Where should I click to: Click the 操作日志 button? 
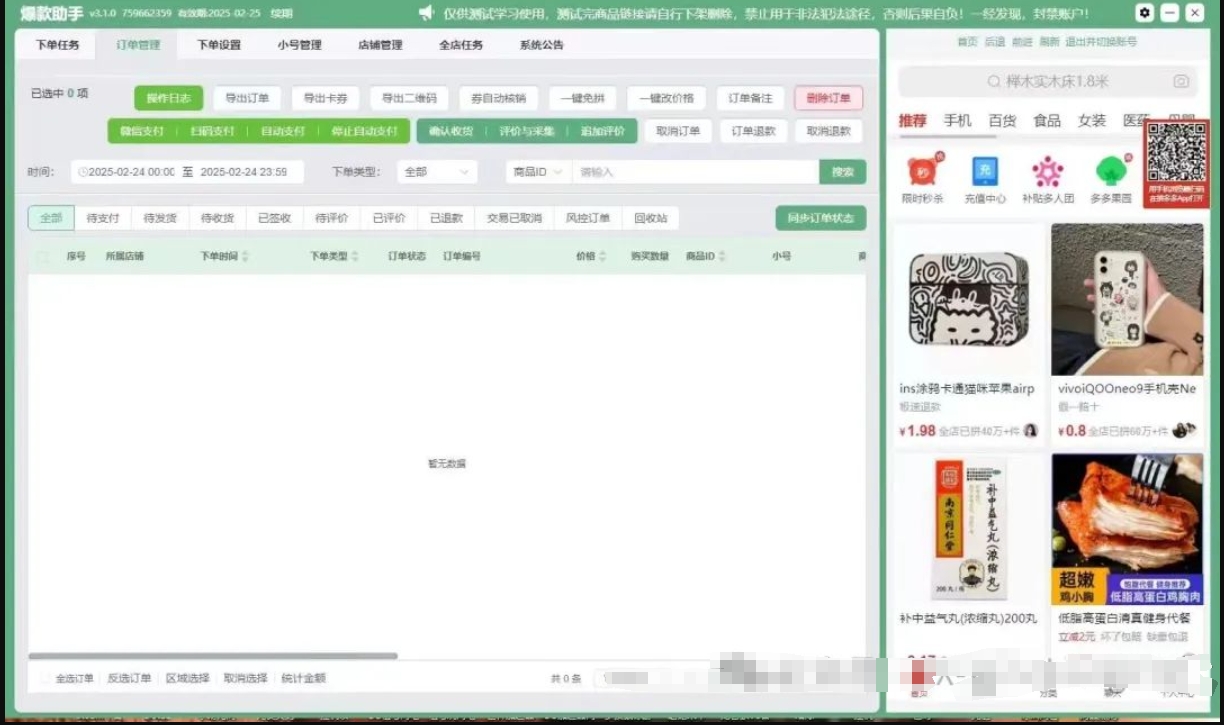point(169,98)
